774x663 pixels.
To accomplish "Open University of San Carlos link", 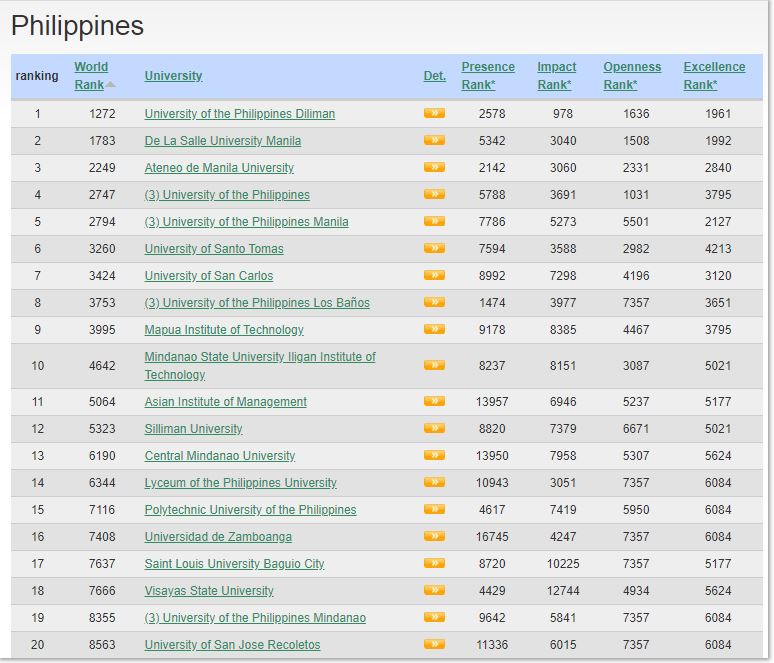I will (209, 275).
